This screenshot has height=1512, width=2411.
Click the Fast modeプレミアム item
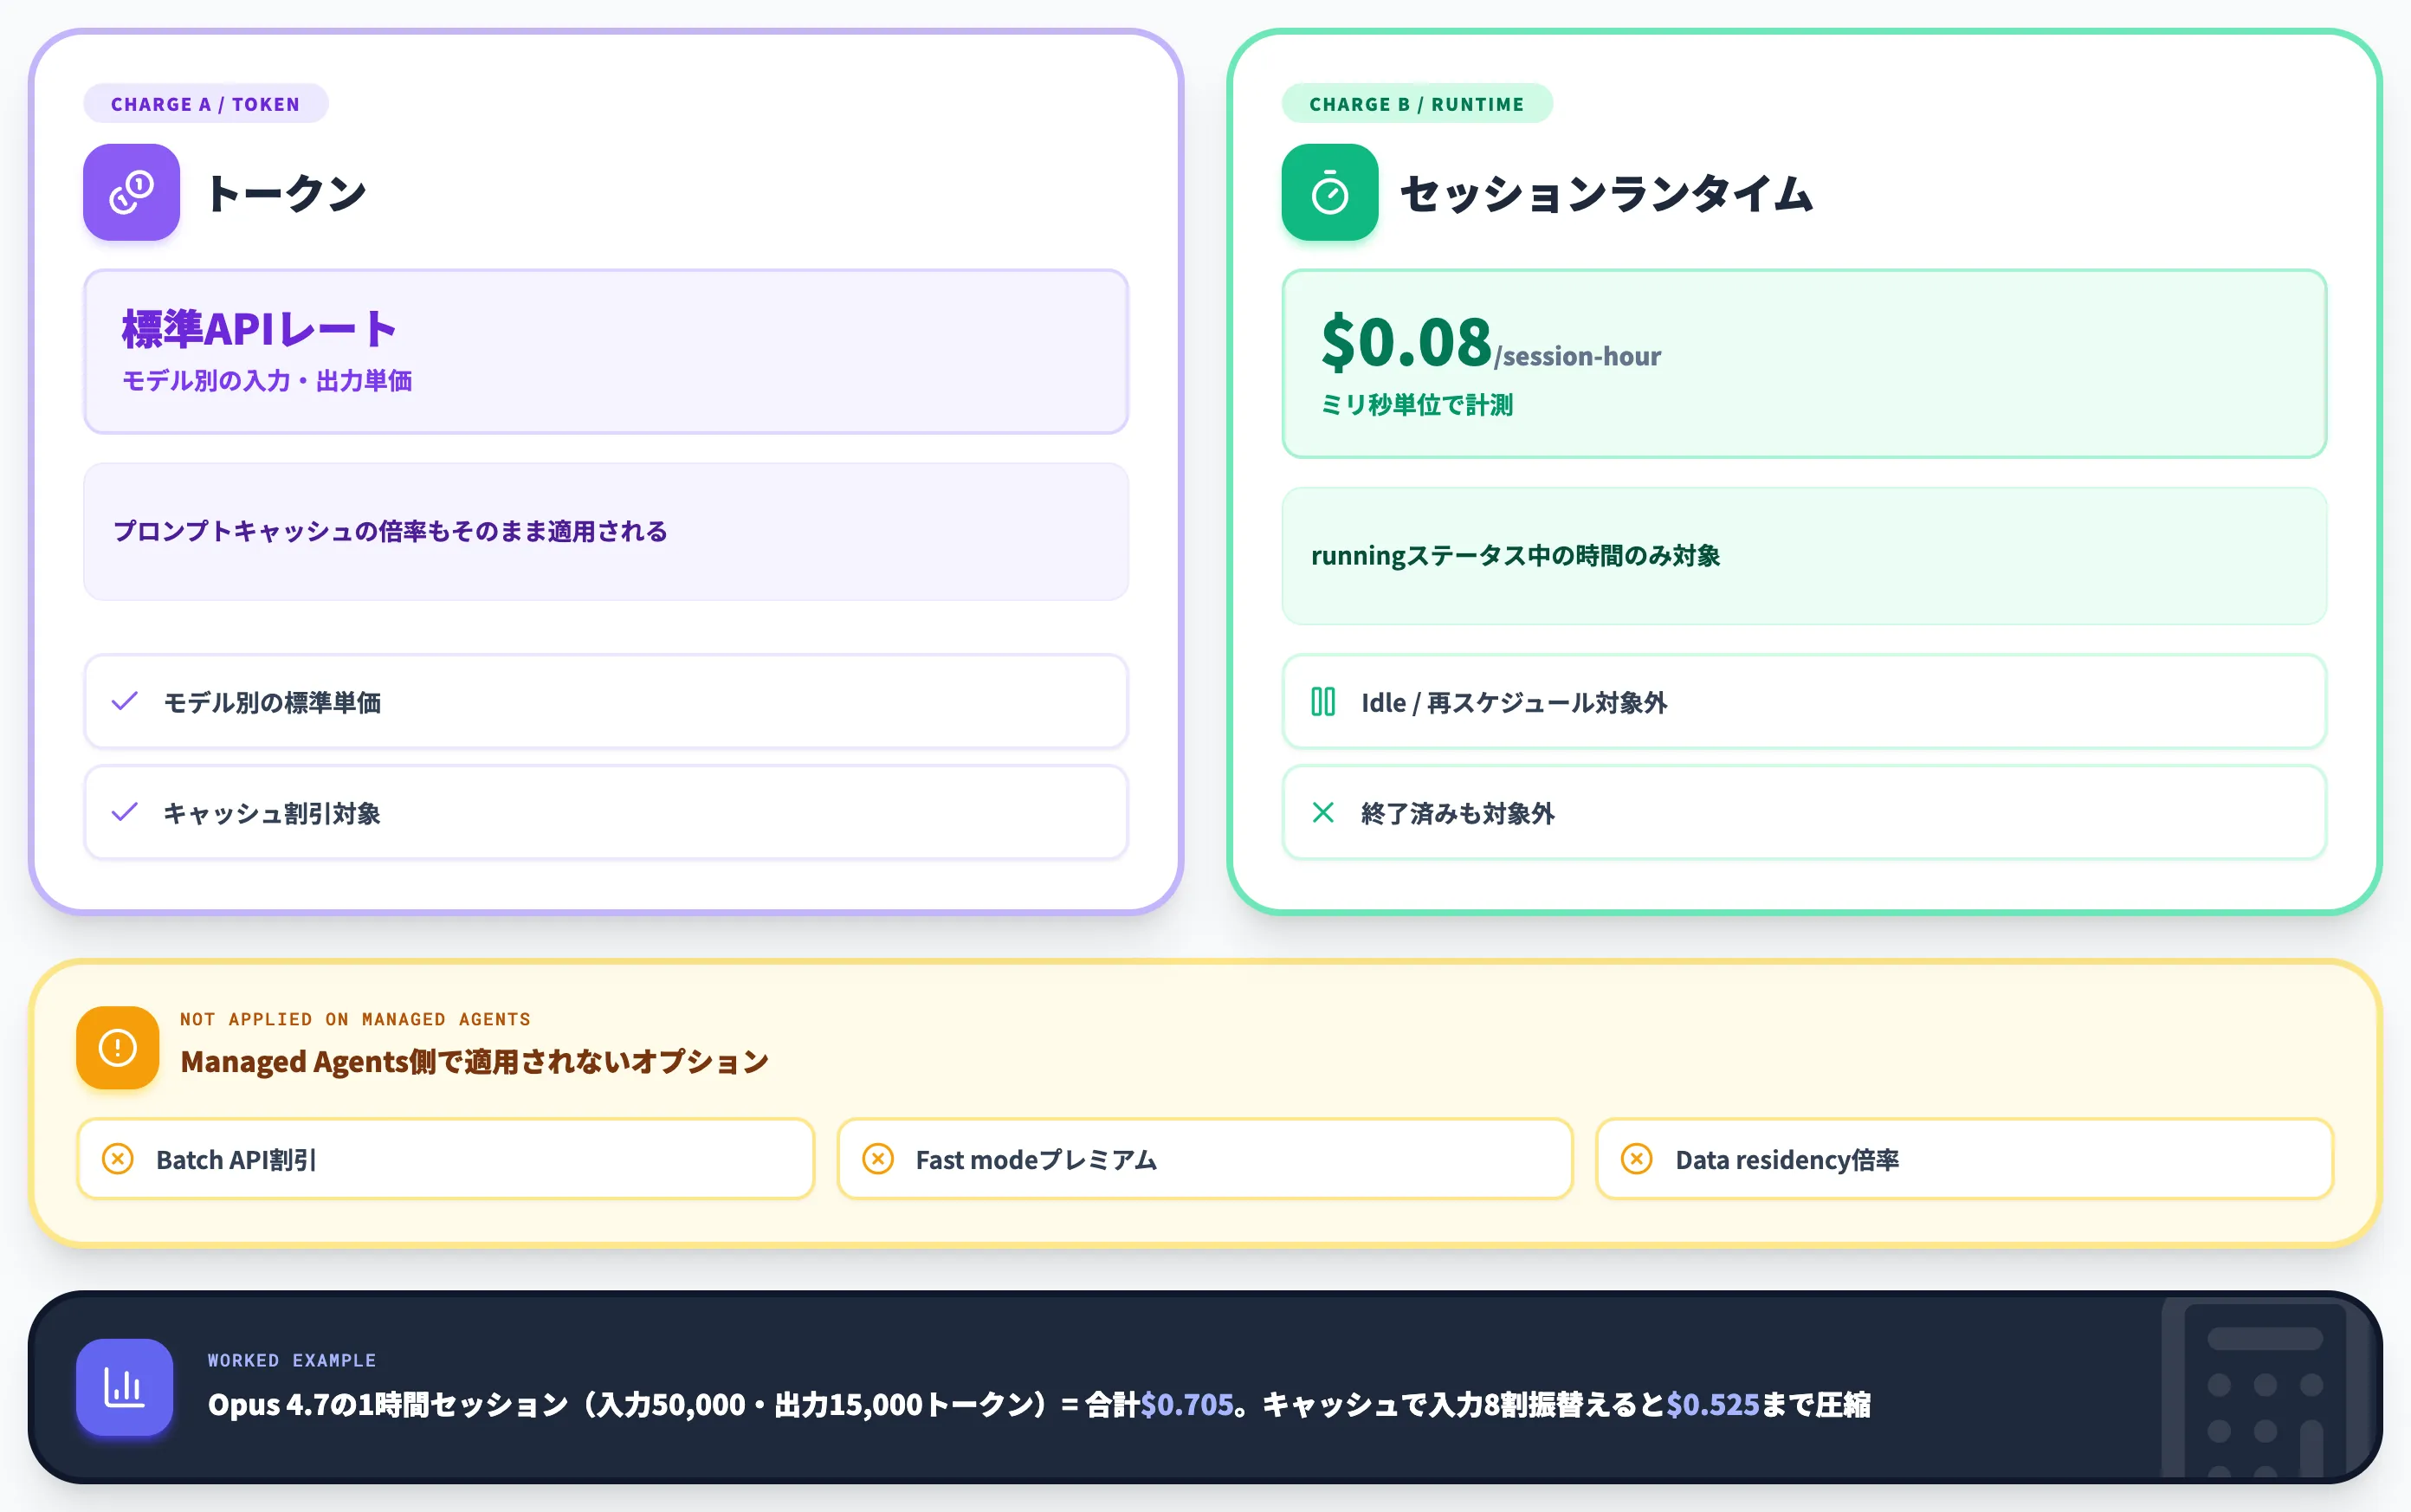click(1205, 1159)
